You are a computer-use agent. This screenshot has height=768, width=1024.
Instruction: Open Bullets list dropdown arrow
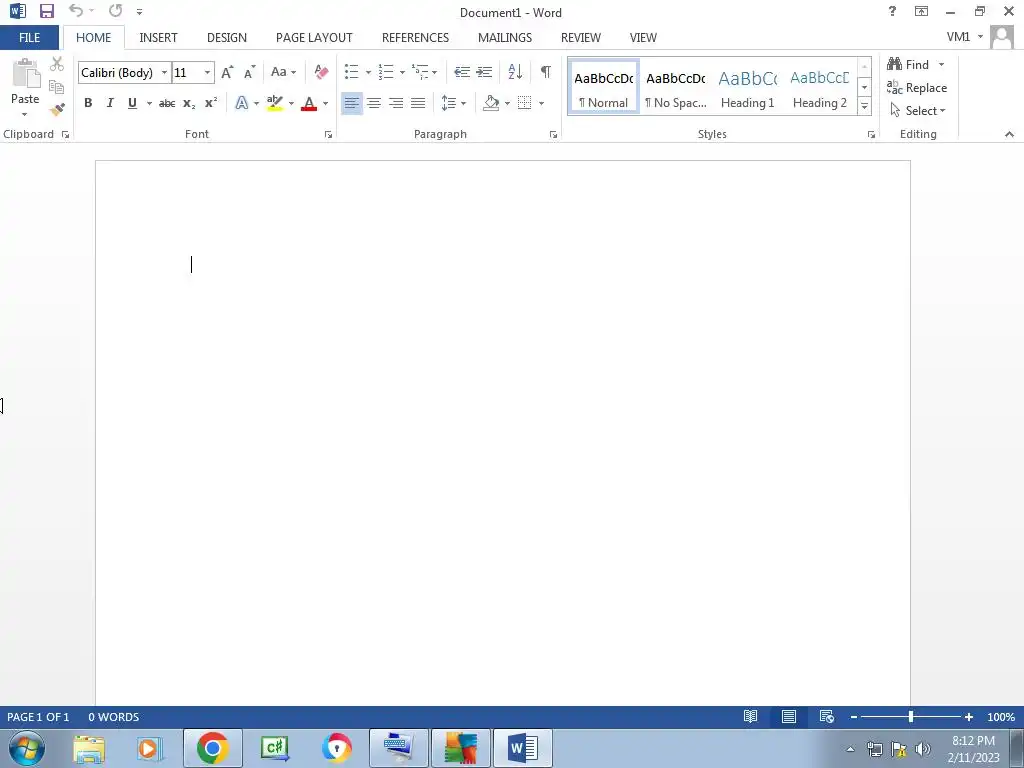pos(368,72)
